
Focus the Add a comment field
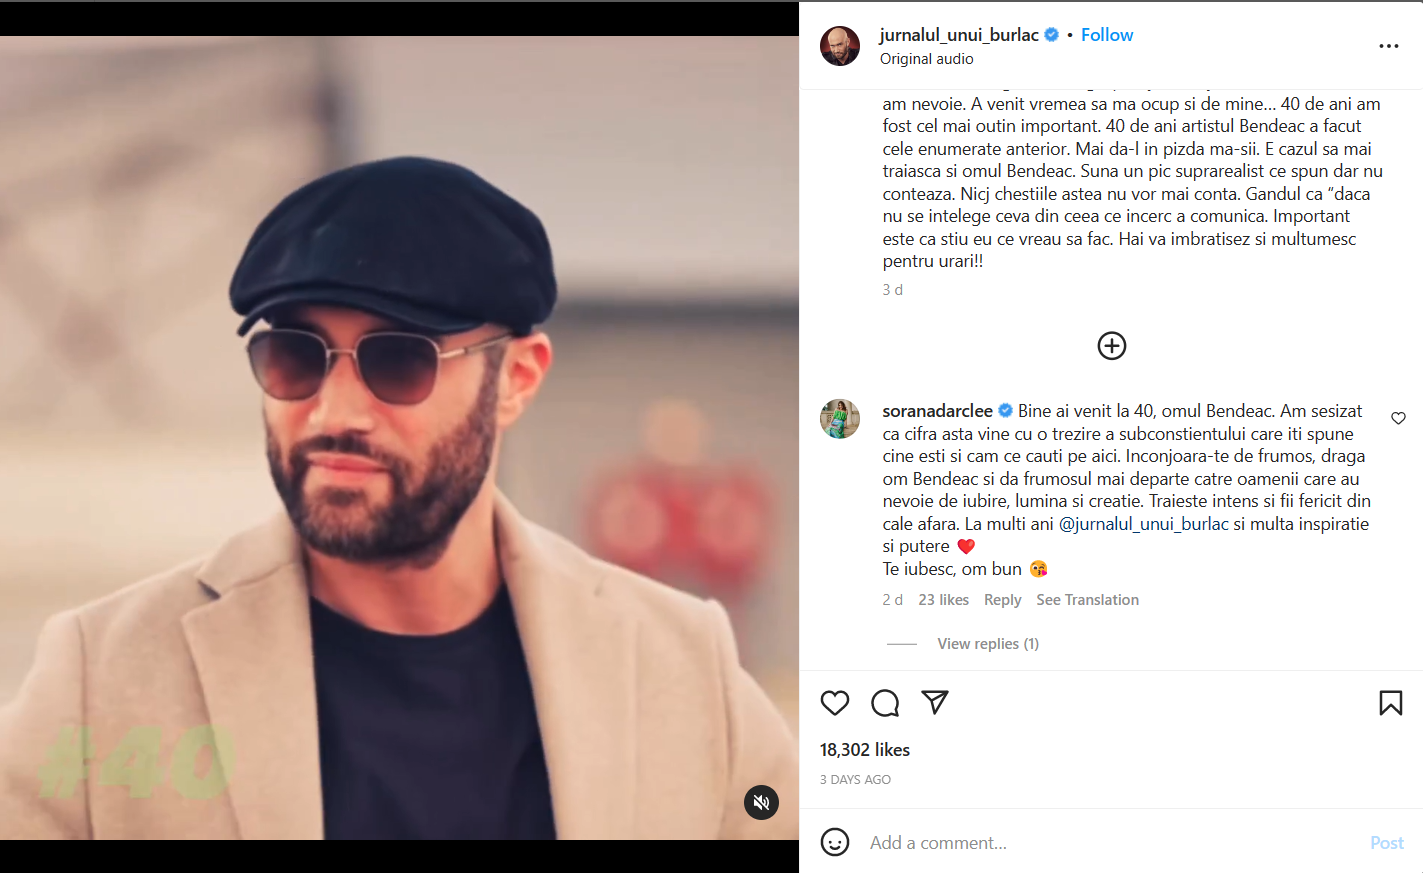1100,843
